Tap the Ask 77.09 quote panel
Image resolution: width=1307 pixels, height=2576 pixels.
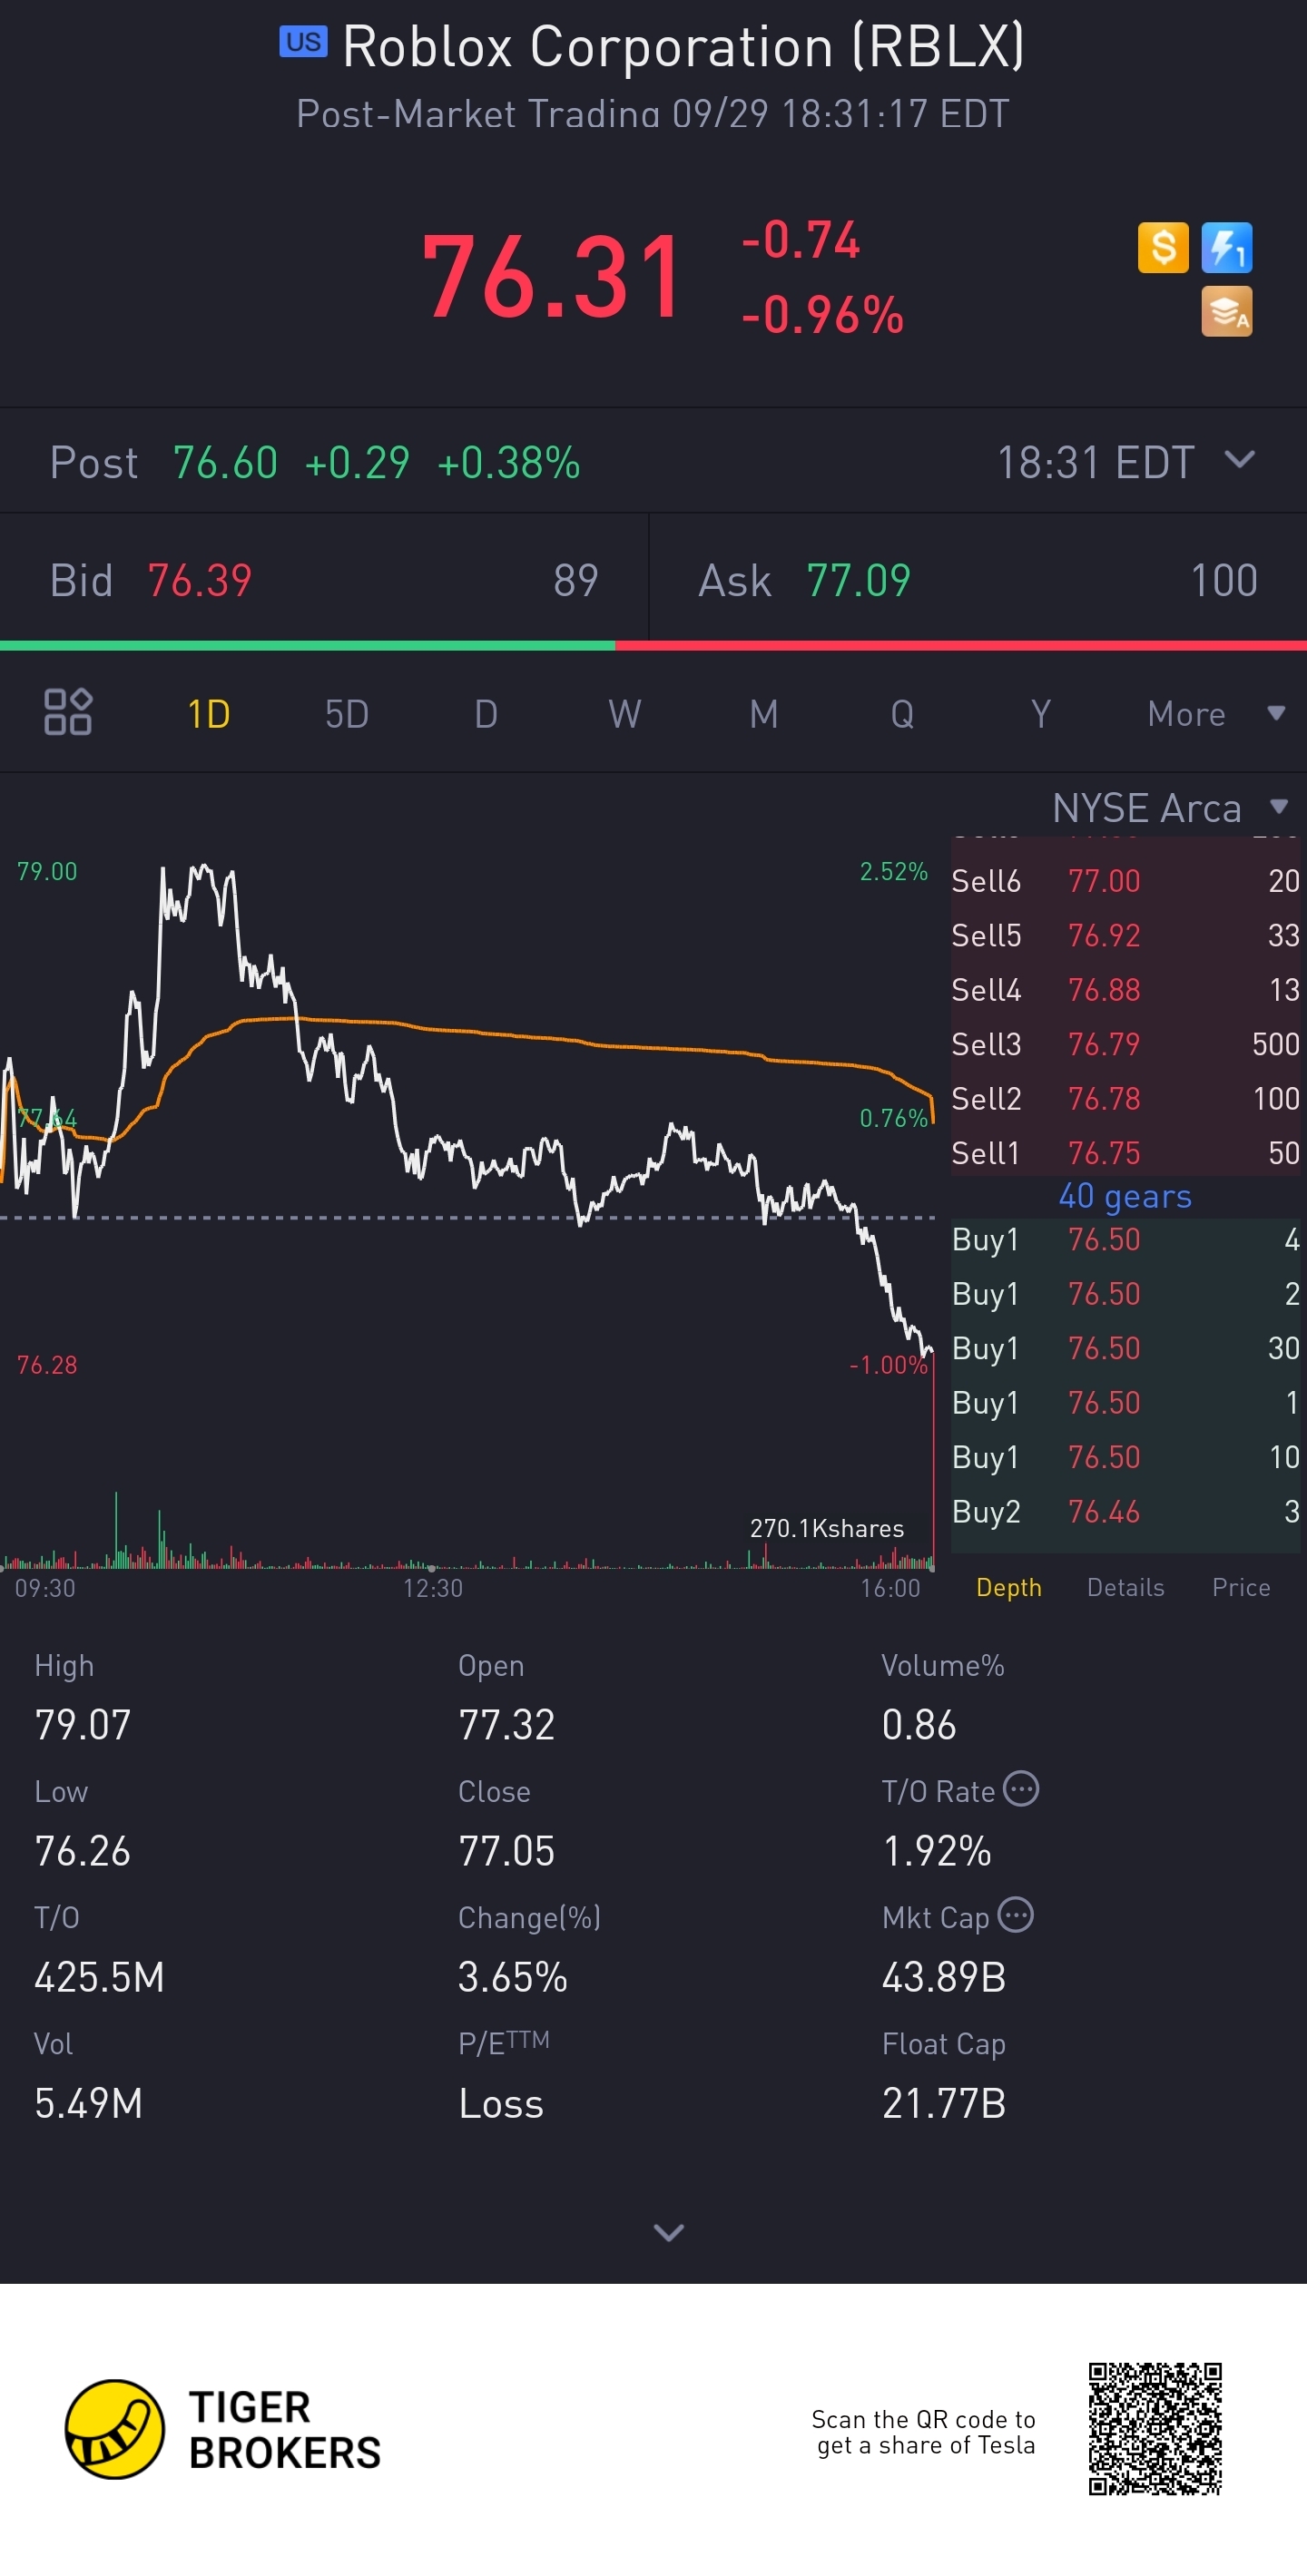point(978,580)
